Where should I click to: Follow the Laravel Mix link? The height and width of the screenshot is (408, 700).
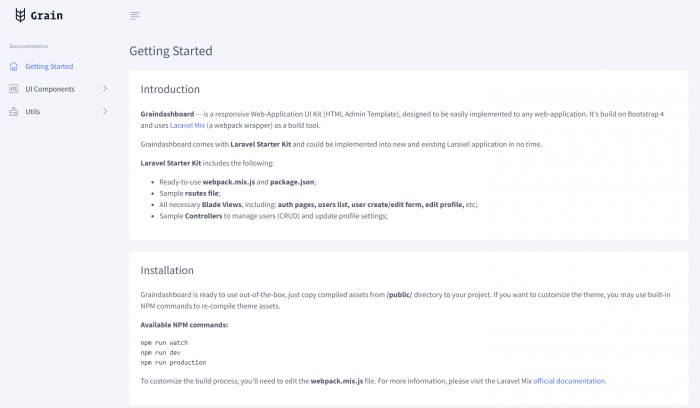(x=188, y=125)
